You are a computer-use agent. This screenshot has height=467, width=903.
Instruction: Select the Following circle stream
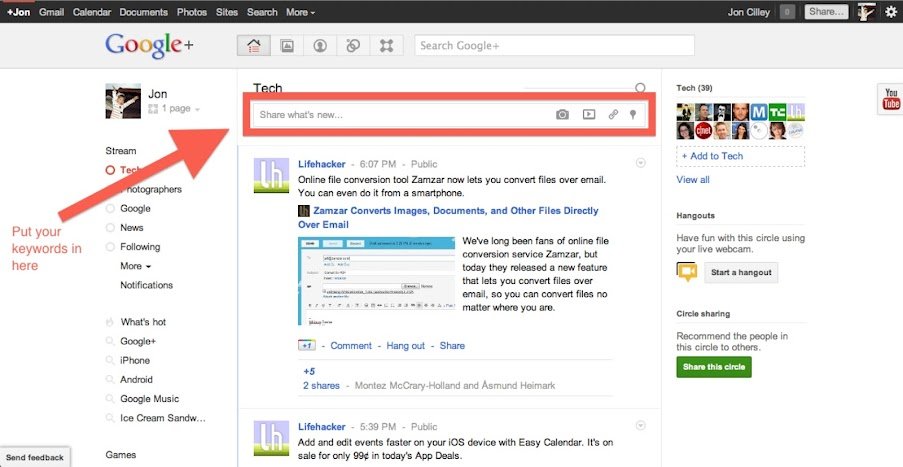140,246
